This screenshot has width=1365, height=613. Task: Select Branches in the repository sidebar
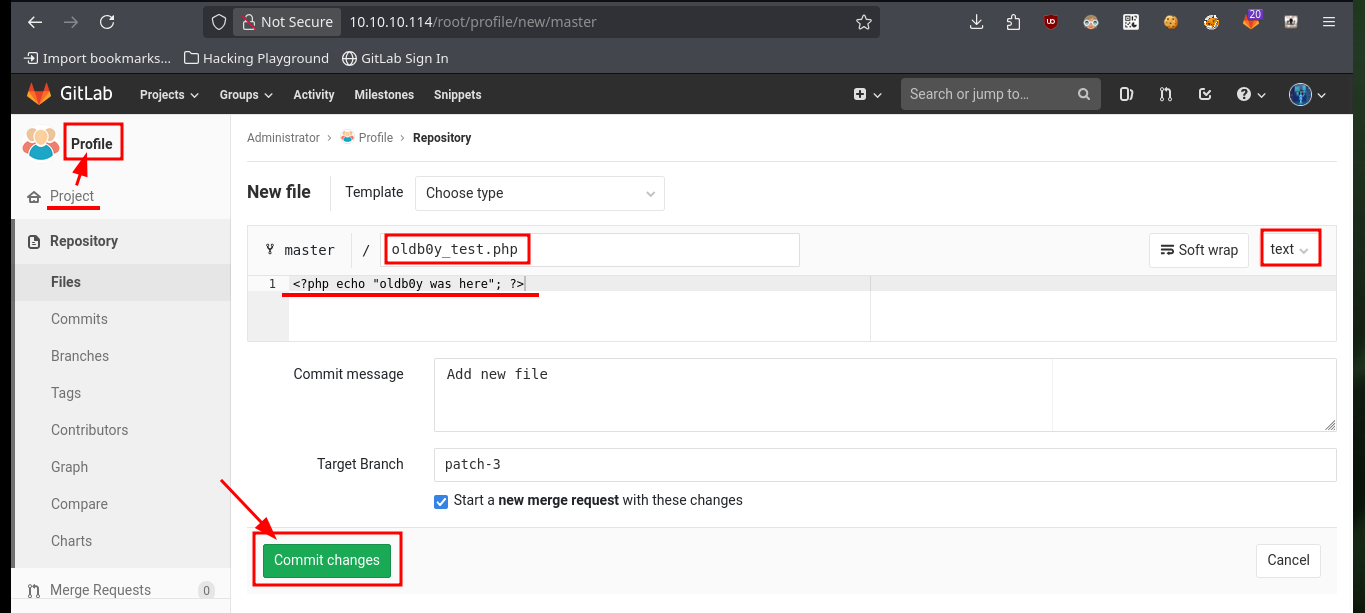80,356
